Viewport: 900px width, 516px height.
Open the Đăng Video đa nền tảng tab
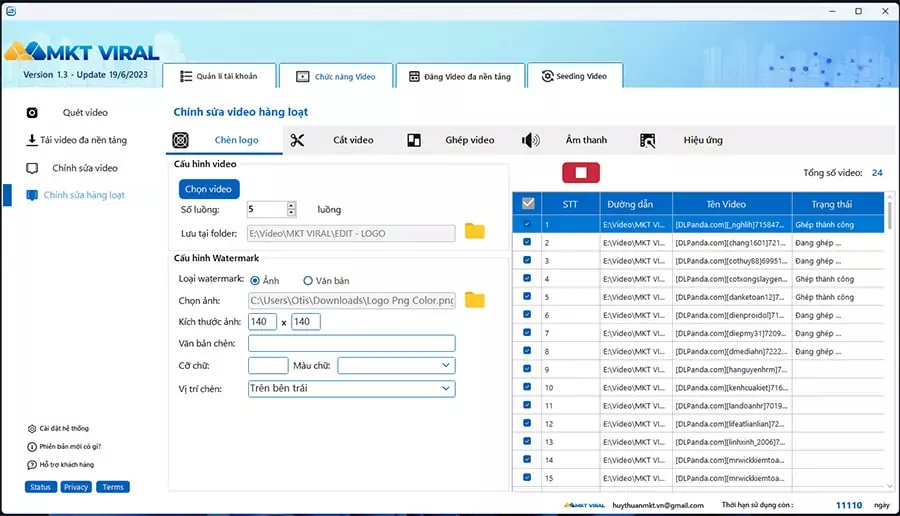[x=460, y=76]
